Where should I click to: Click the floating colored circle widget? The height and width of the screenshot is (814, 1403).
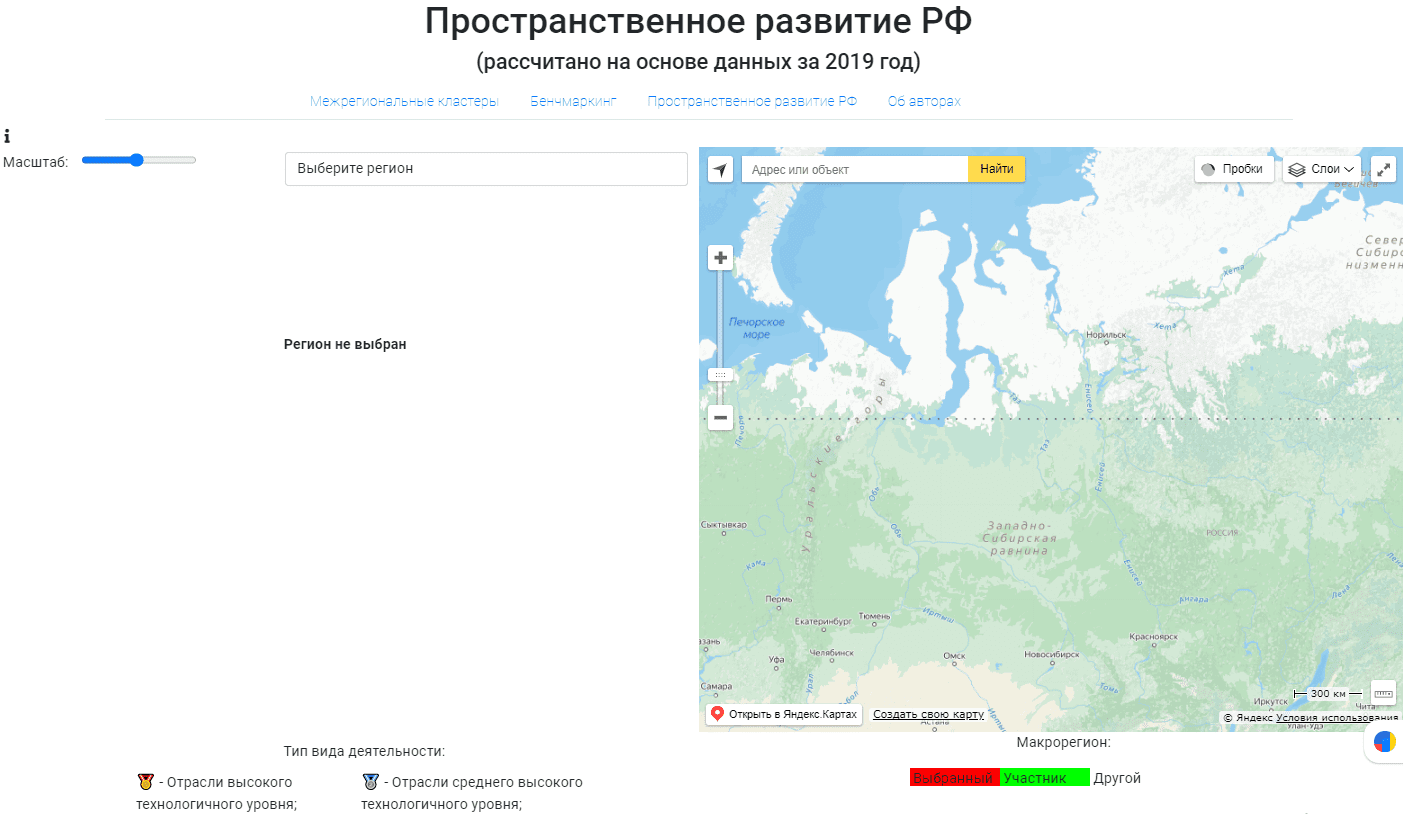pos(1385,742)
